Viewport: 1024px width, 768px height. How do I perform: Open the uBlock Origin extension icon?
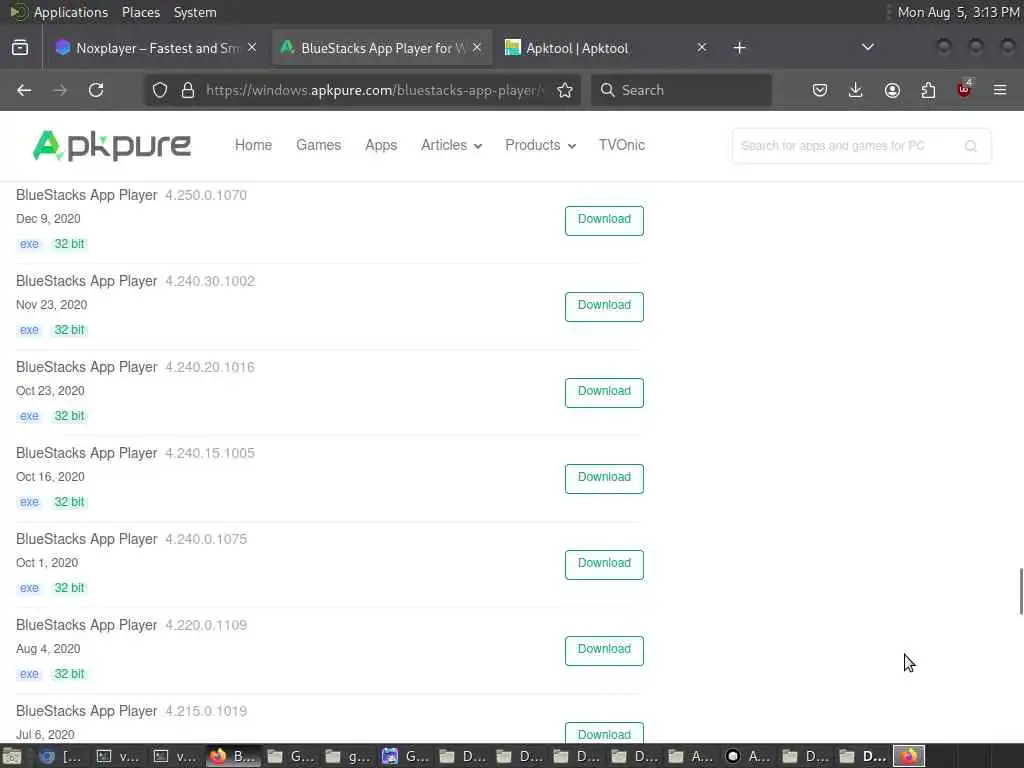pos(964,89)
